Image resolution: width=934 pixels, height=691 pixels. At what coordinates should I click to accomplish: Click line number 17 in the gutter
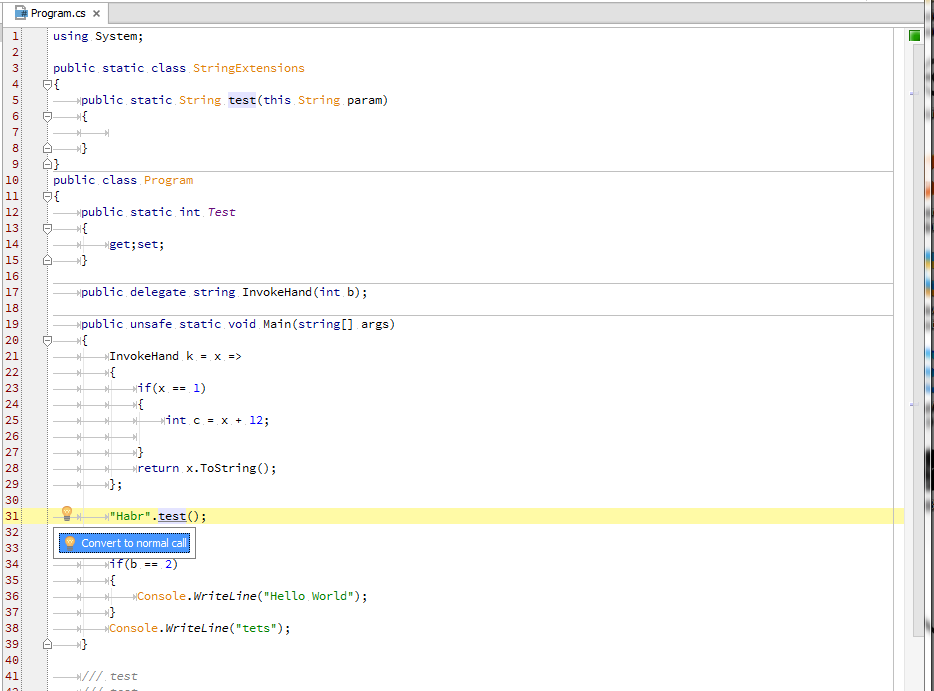(12, 291)
